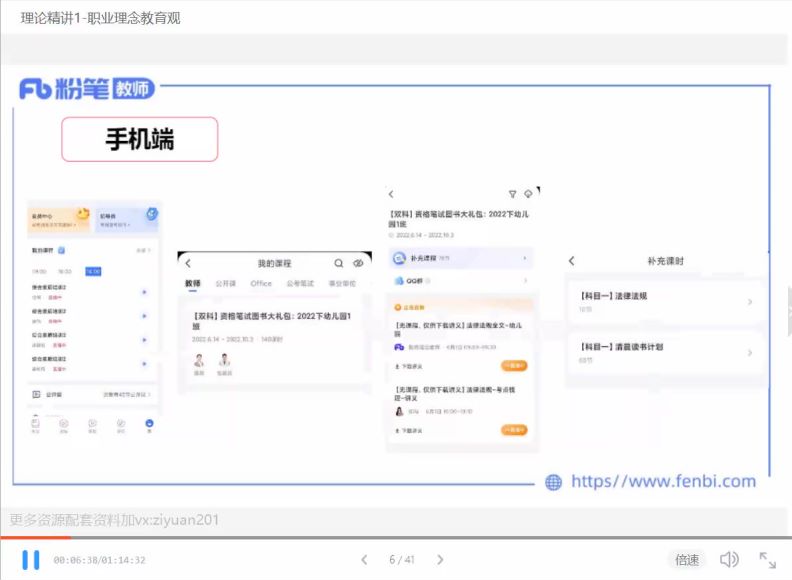Toggle the eye icon in 我的课程
The height and width of the screenshot is (580, 792).
(358, 263)
